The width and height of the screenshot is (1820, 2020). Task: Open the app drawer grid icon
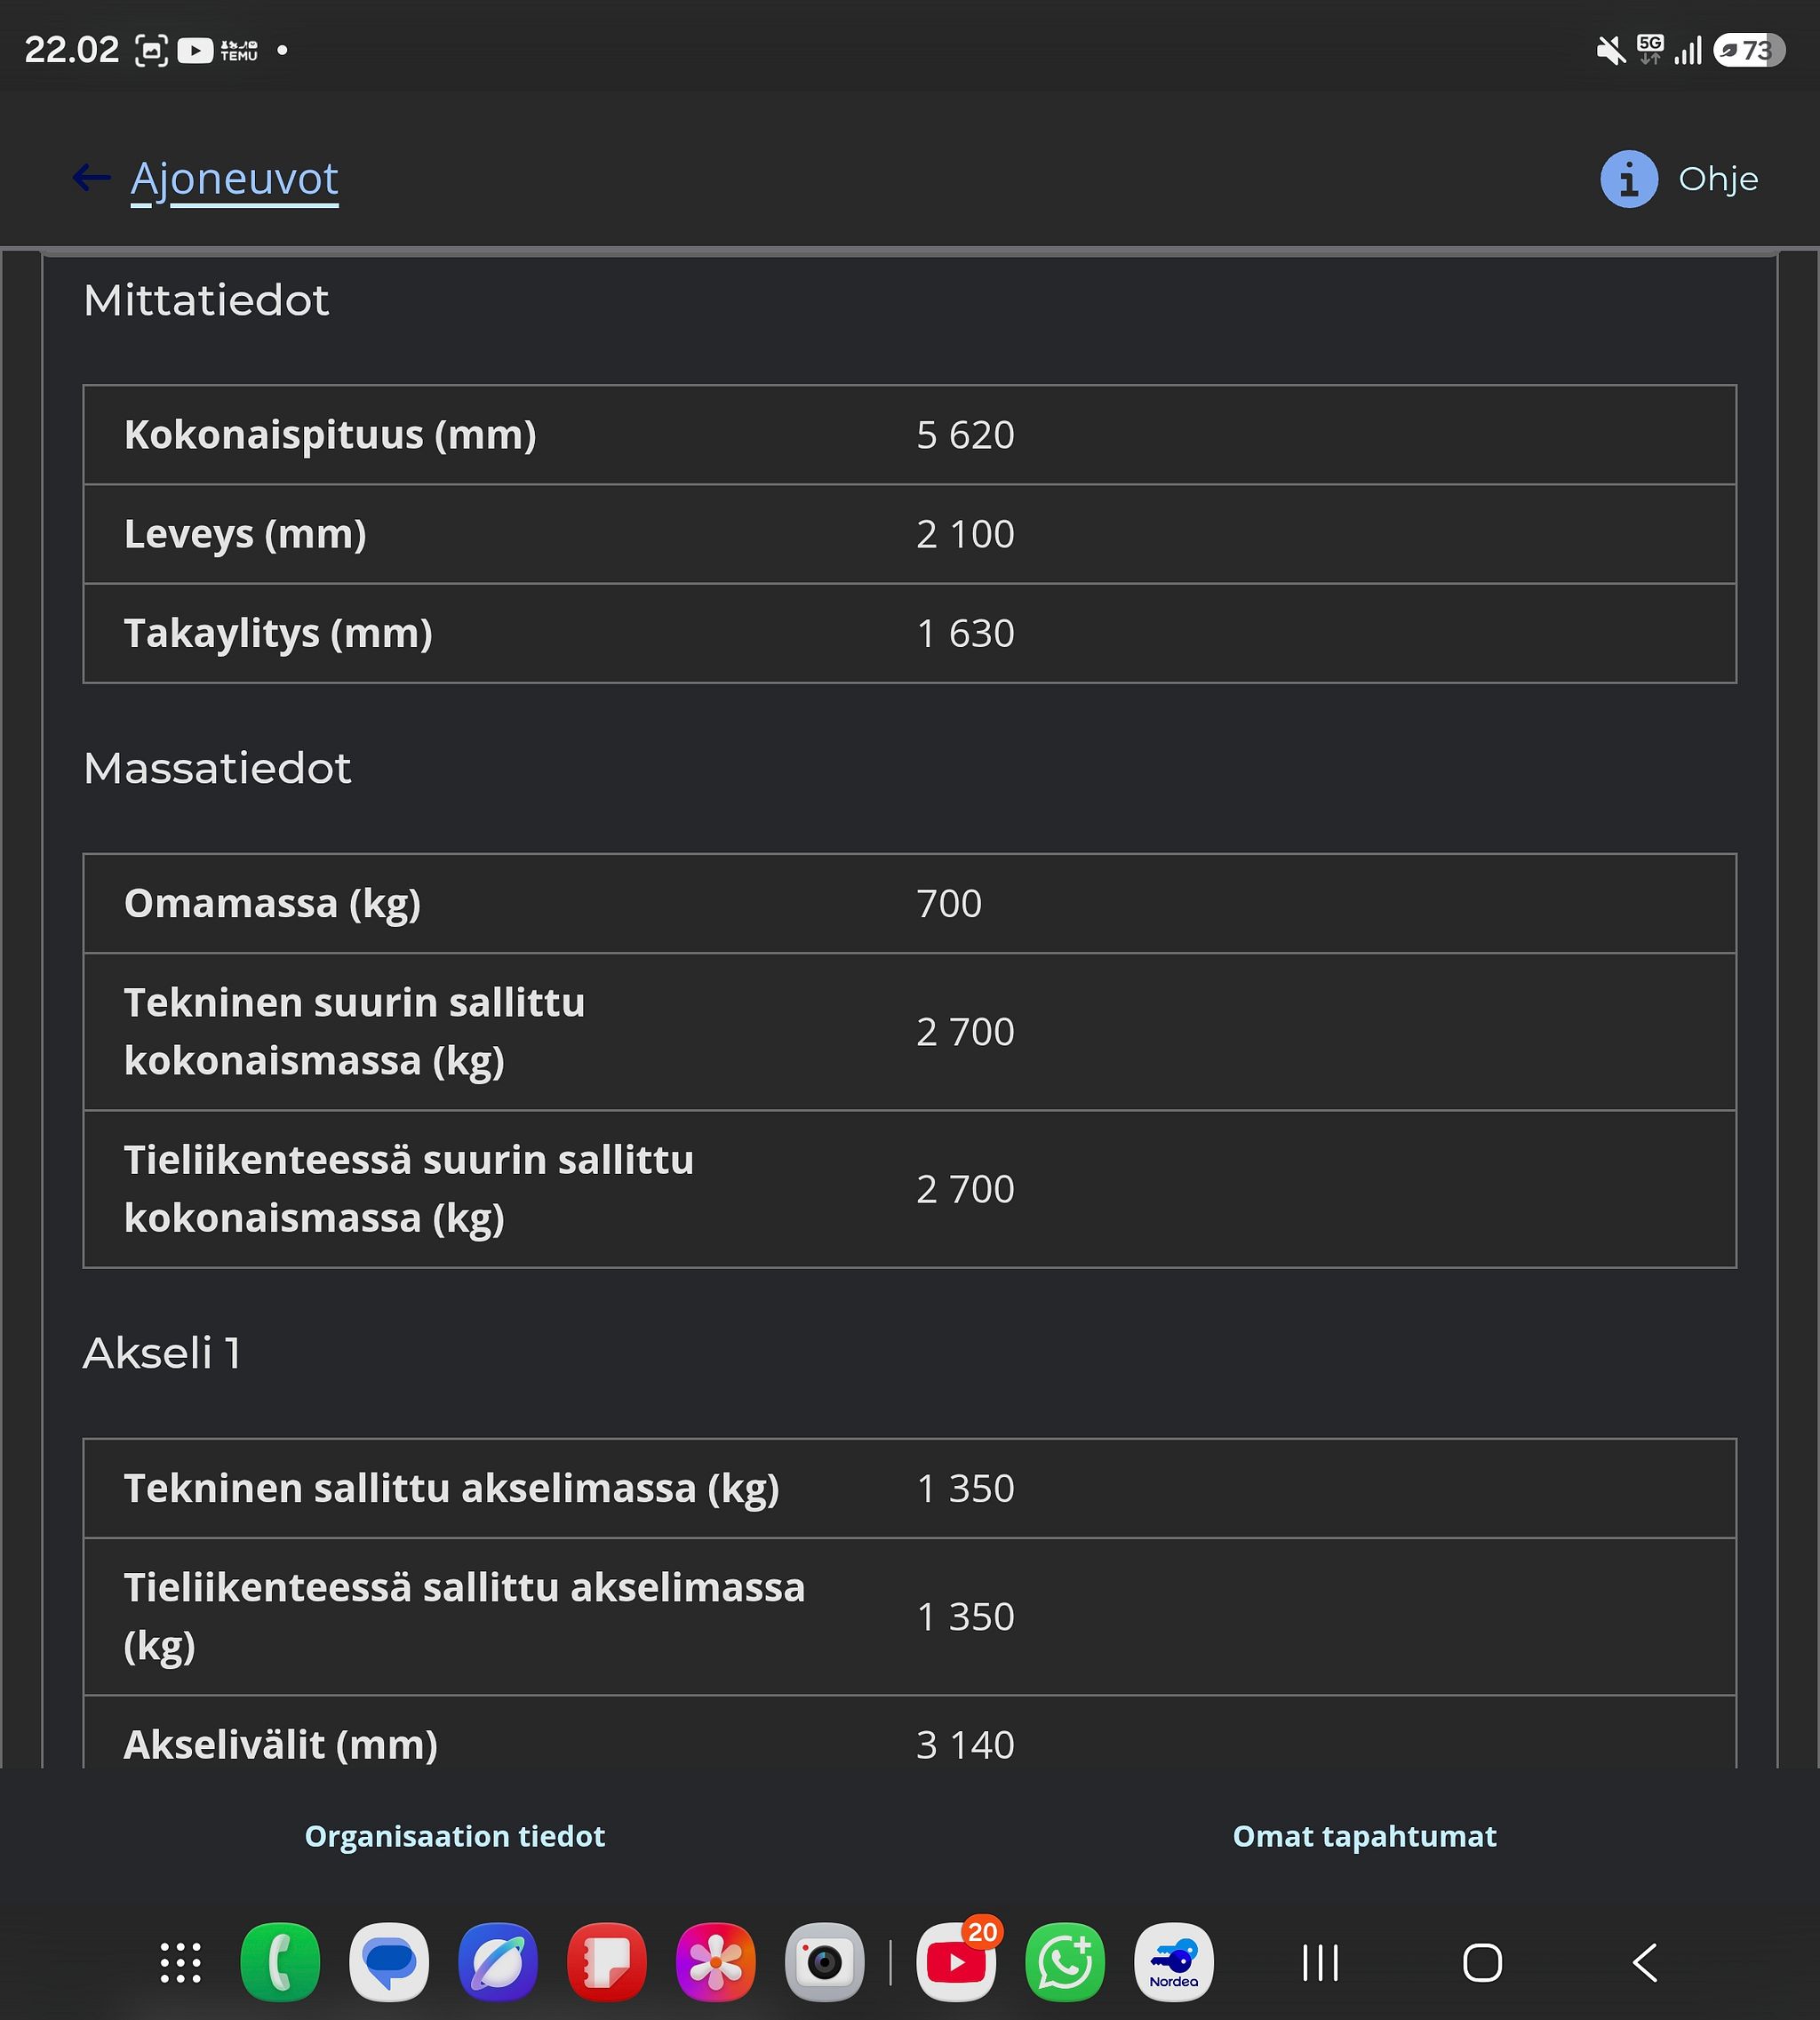click(x=181, y=1962)
